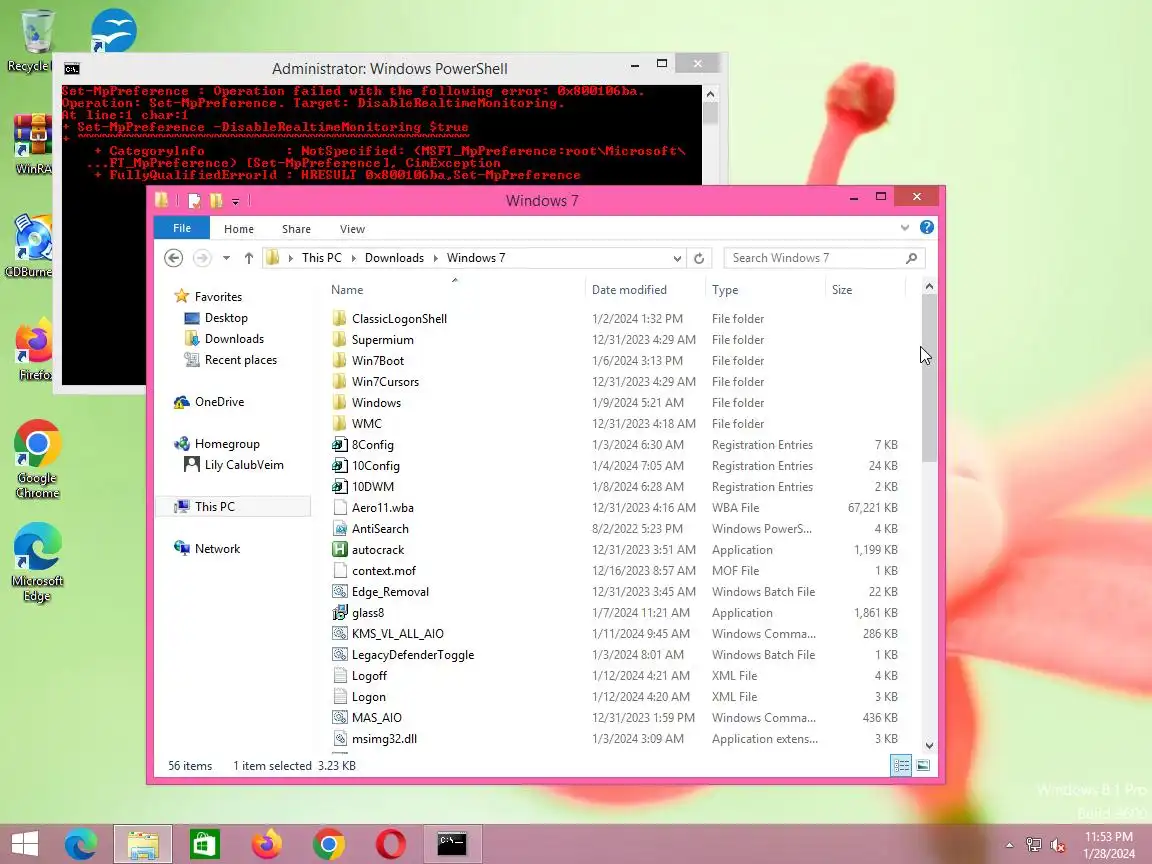Go up one folder level

click(x=248, y=258)
